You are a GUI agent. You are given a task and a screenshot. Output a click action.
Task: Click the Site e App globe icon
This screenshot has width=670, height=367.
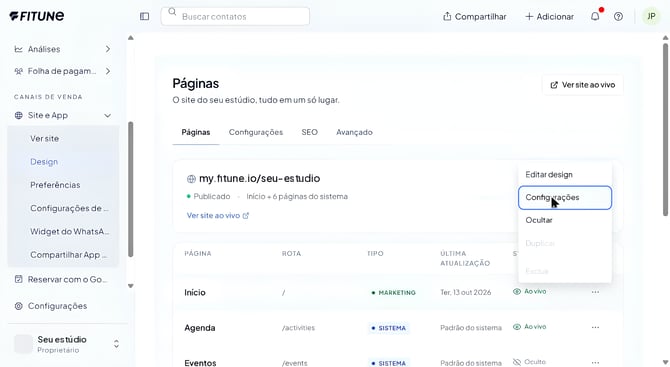click(x=18, y=115)
